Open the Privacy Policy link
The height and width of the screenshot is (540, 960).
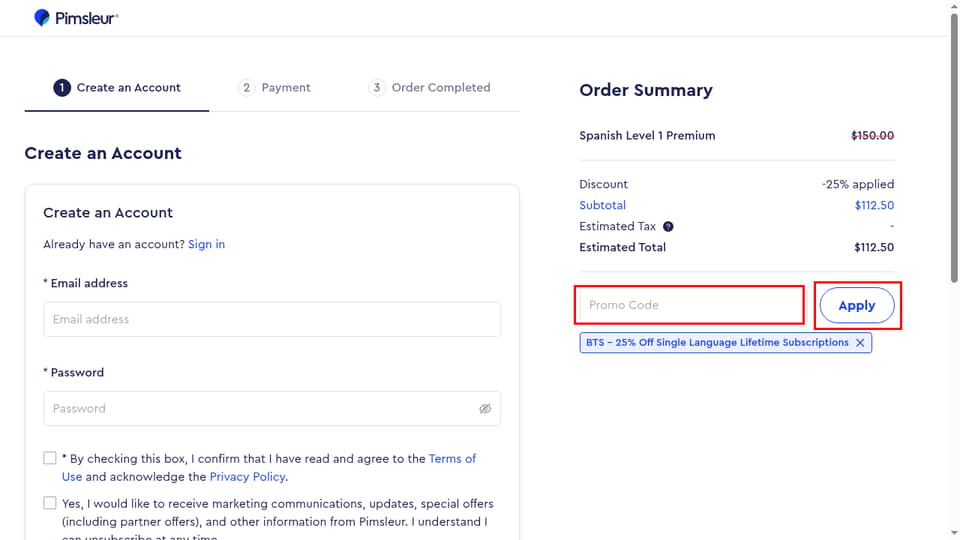click(247, 476)
